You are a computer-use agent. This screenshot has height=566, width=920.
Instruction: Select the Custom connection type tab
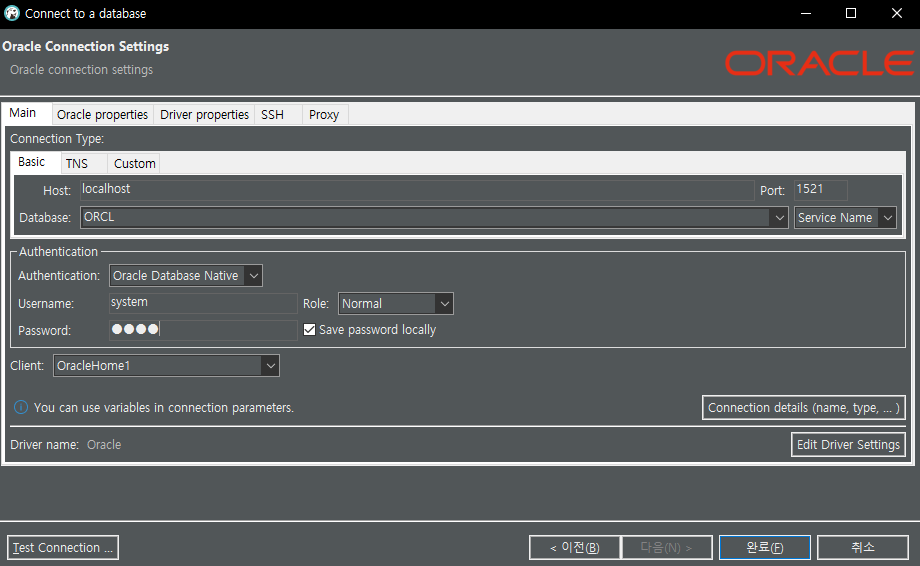134,164
